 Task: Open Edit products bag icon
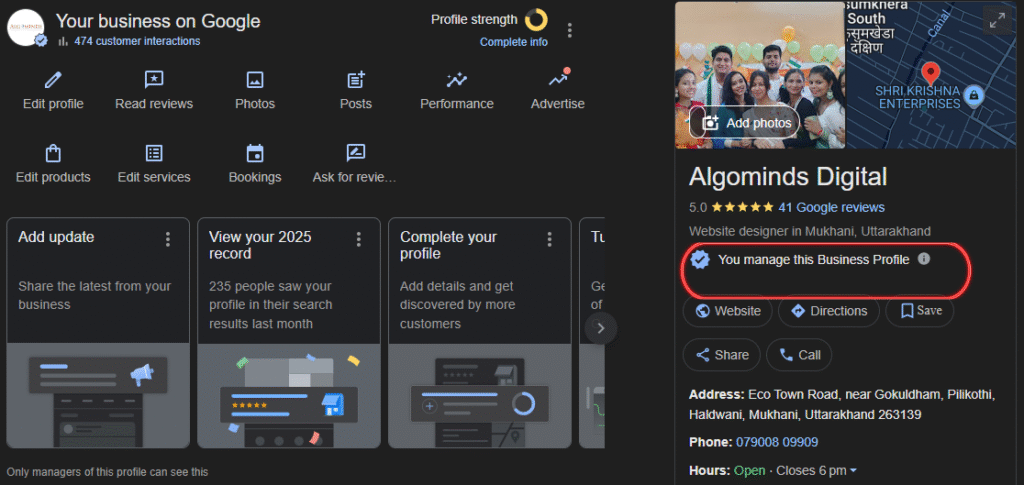pyautogui.click(x=53, y=153)
